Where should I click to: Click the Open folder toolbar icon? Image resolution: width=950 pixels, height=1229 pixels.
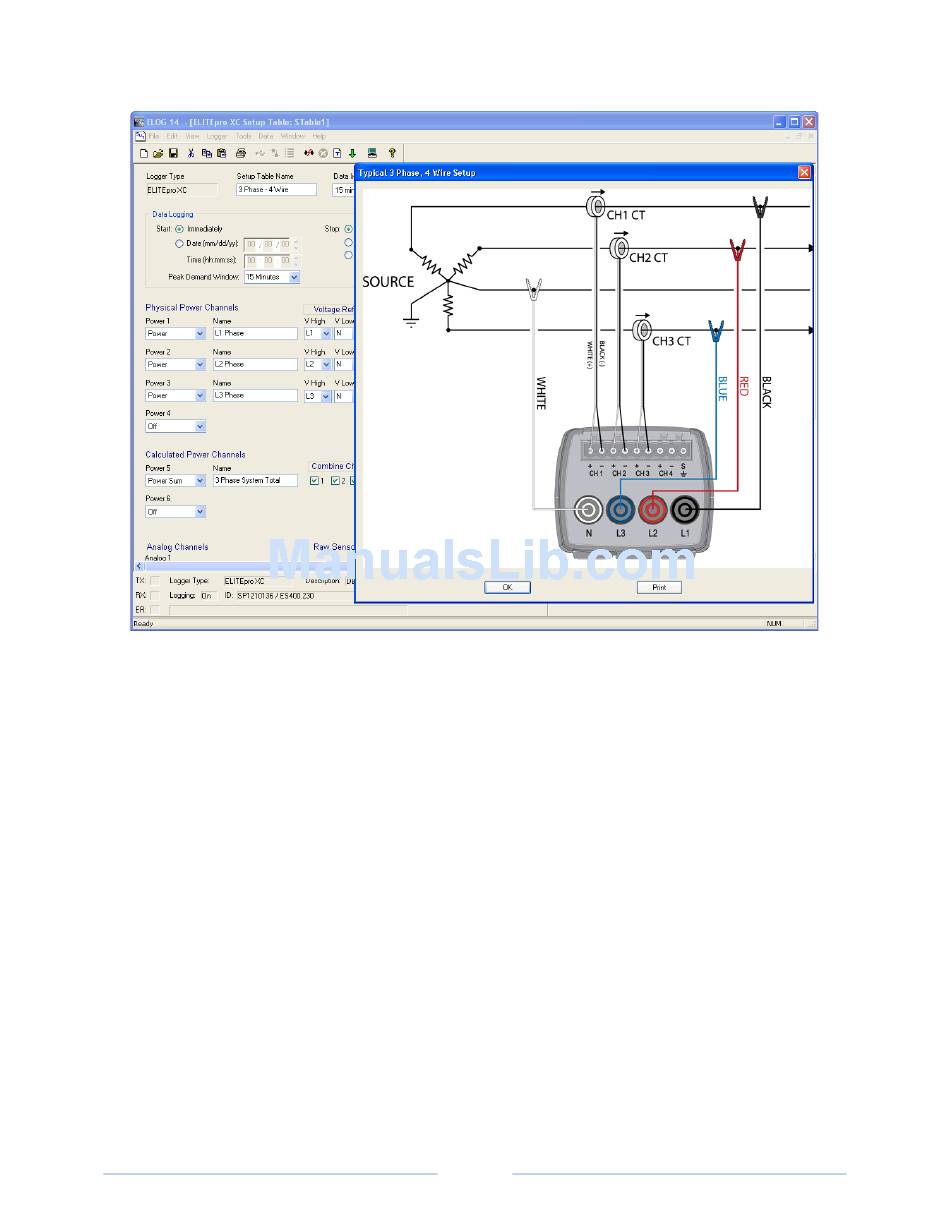(x=158, y=153)
